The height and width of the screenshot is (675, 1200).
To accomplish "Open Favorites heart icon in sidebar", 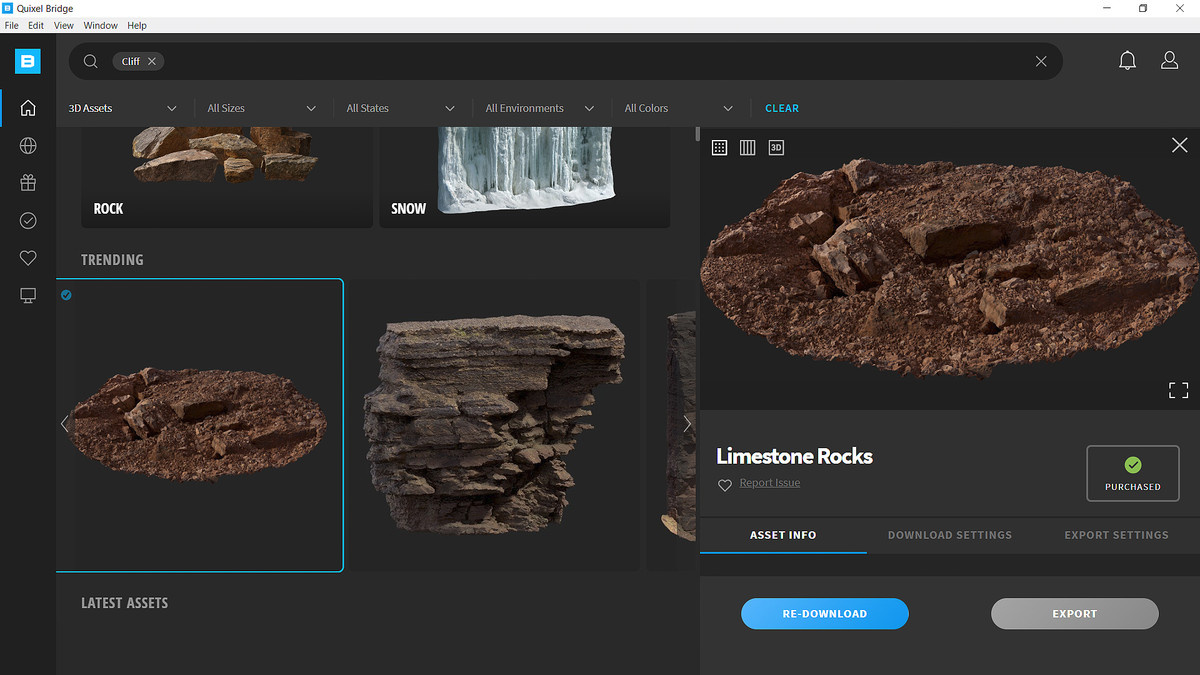I will [28, 258].
